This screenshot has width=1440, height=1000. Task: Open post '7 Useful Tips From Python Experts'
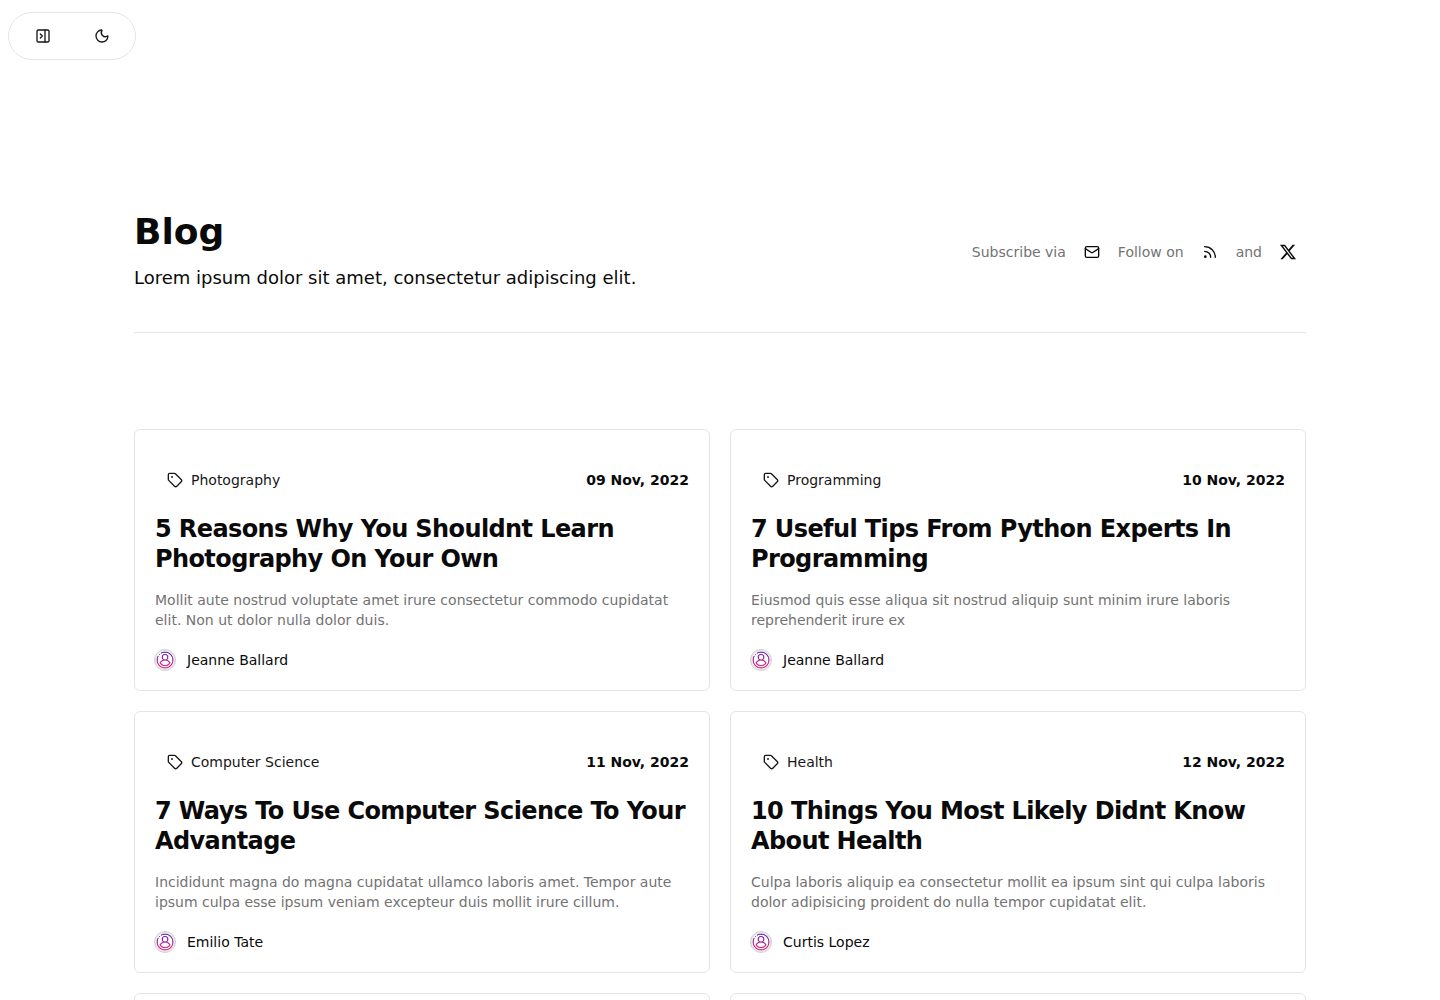(x=991, y=543)
